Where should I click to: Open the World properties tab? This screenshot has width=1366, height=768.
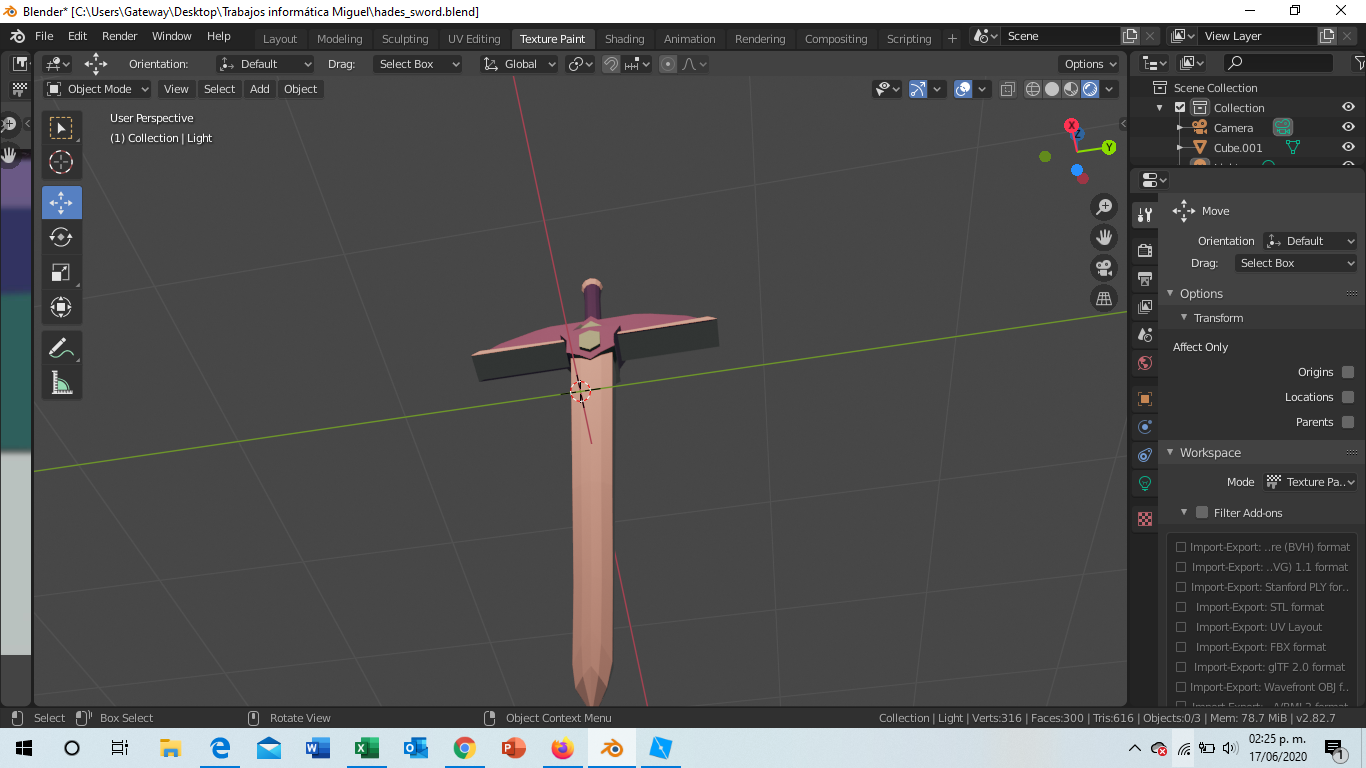click(1145, 363)
